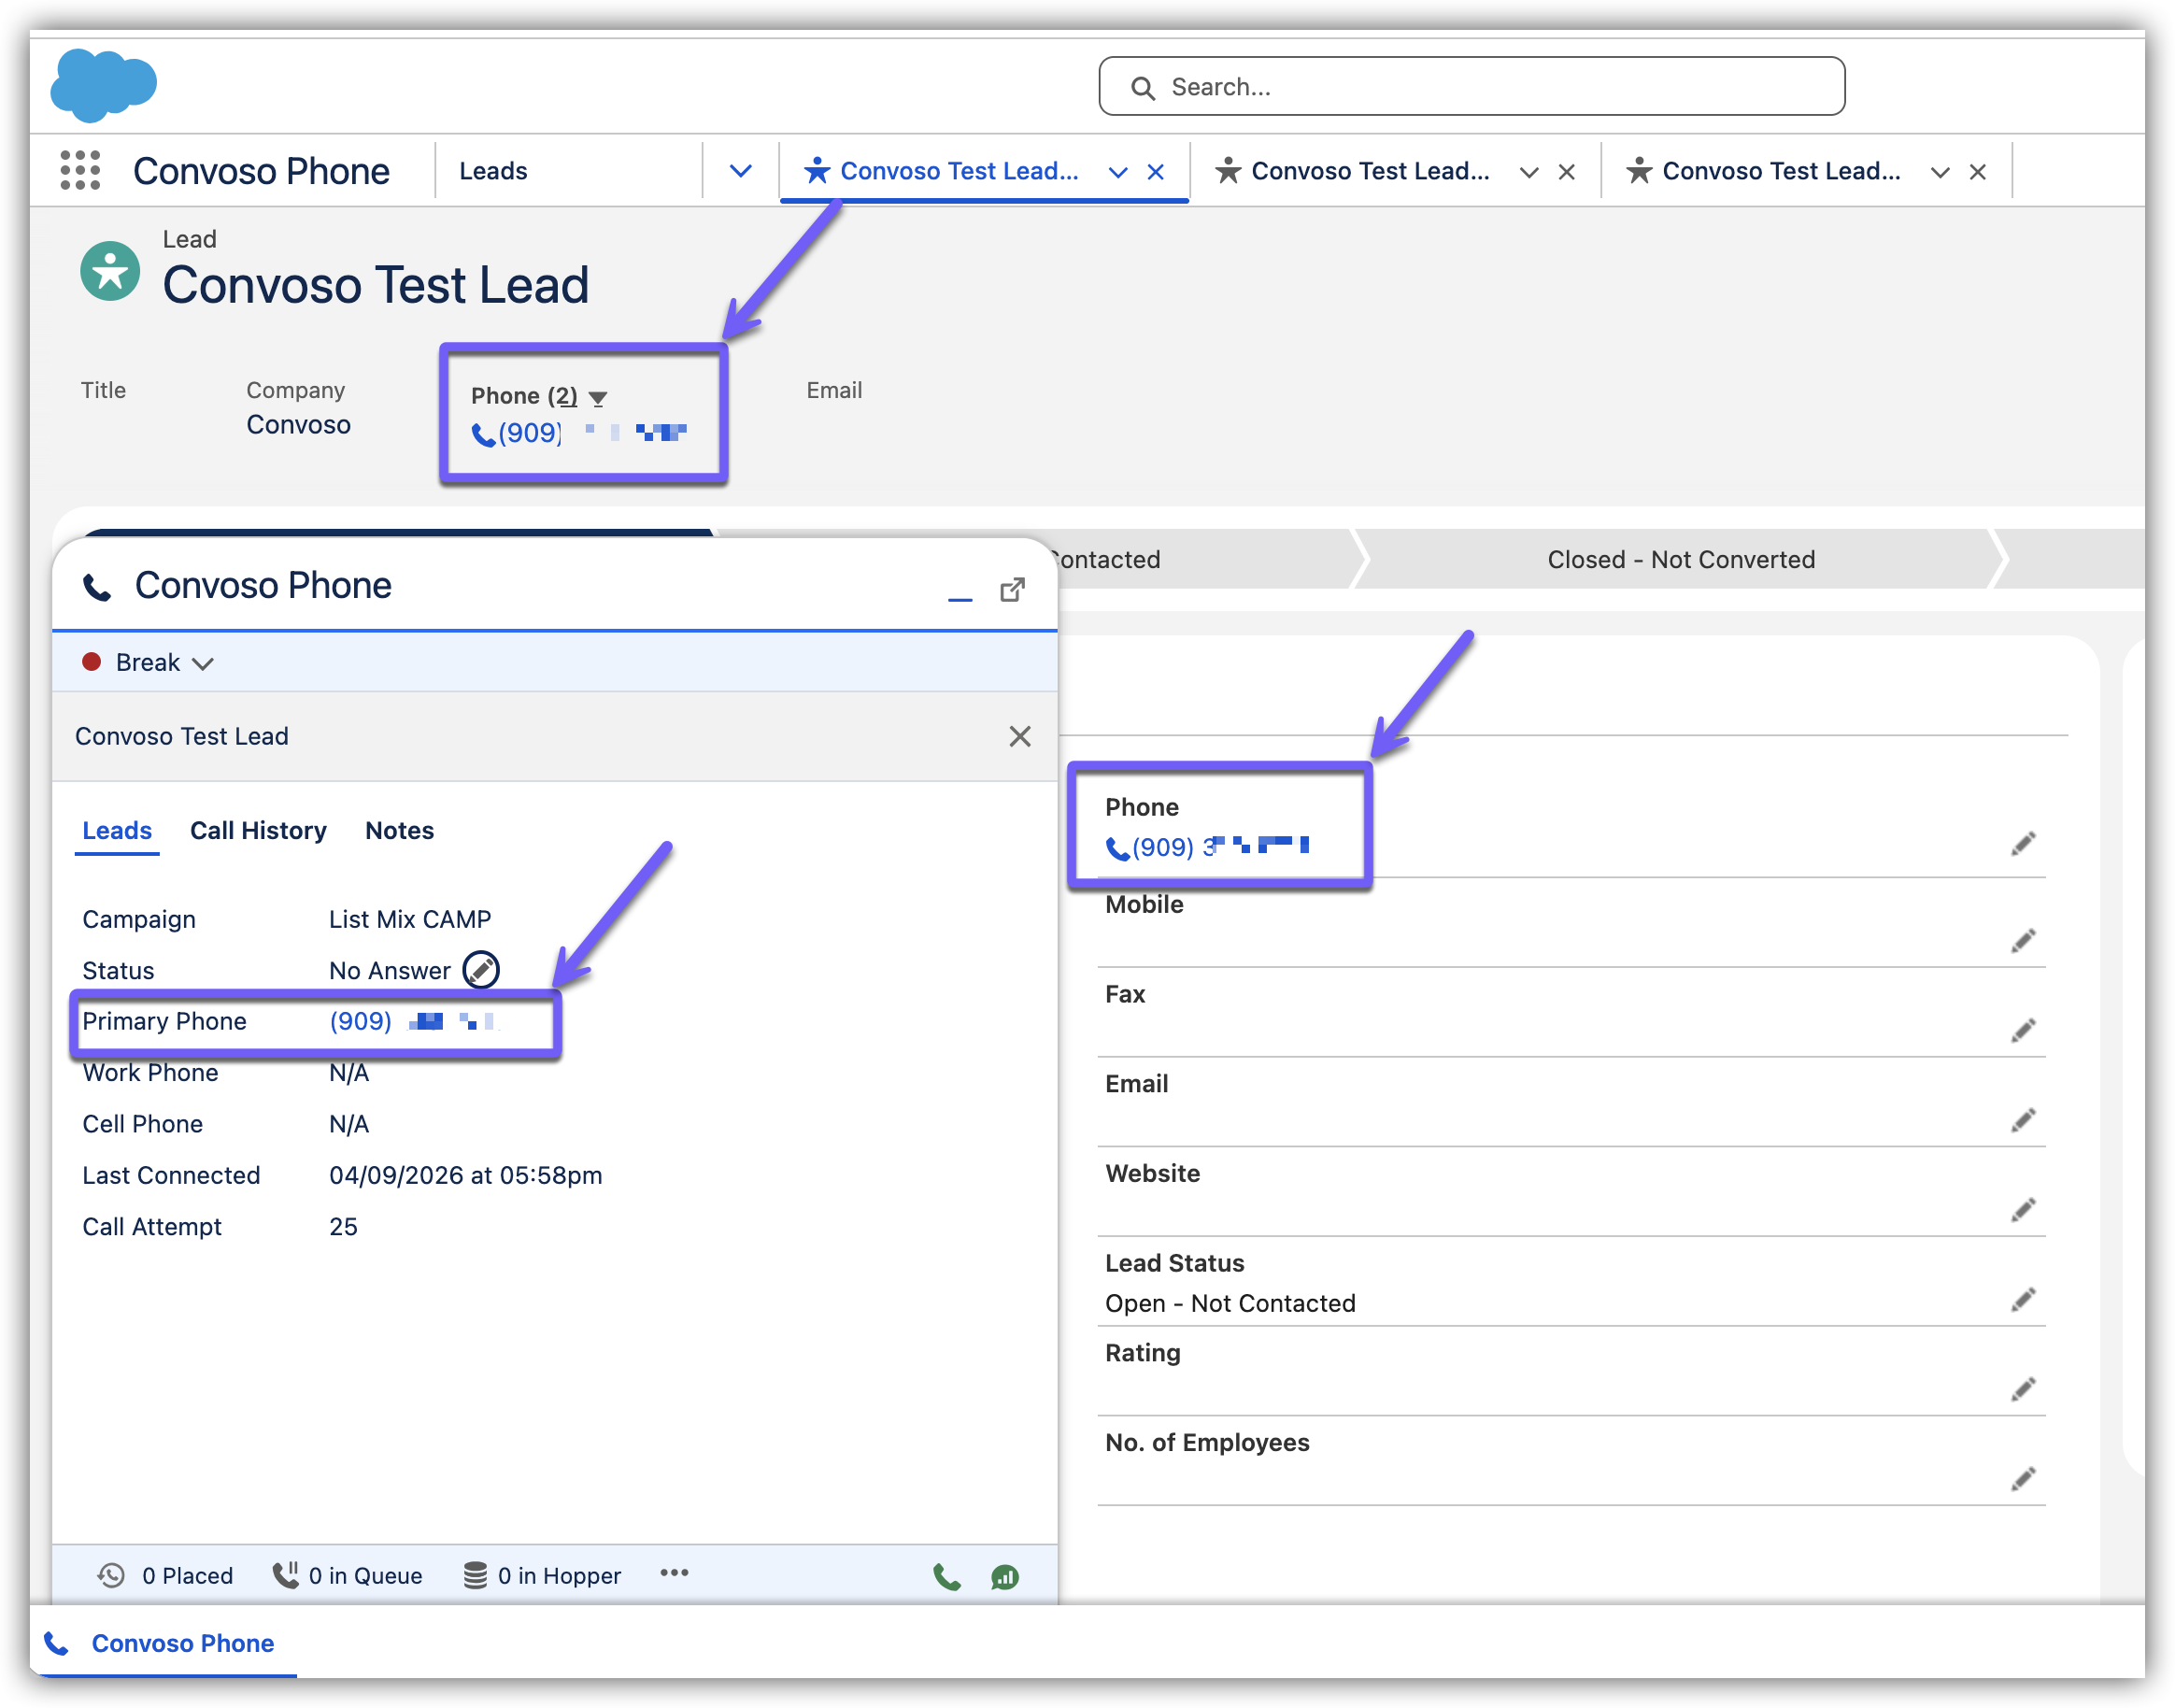Expand the Break status dropdown
The image size is (2175, 1708).
pyautogui.click(x=203, y=664)
